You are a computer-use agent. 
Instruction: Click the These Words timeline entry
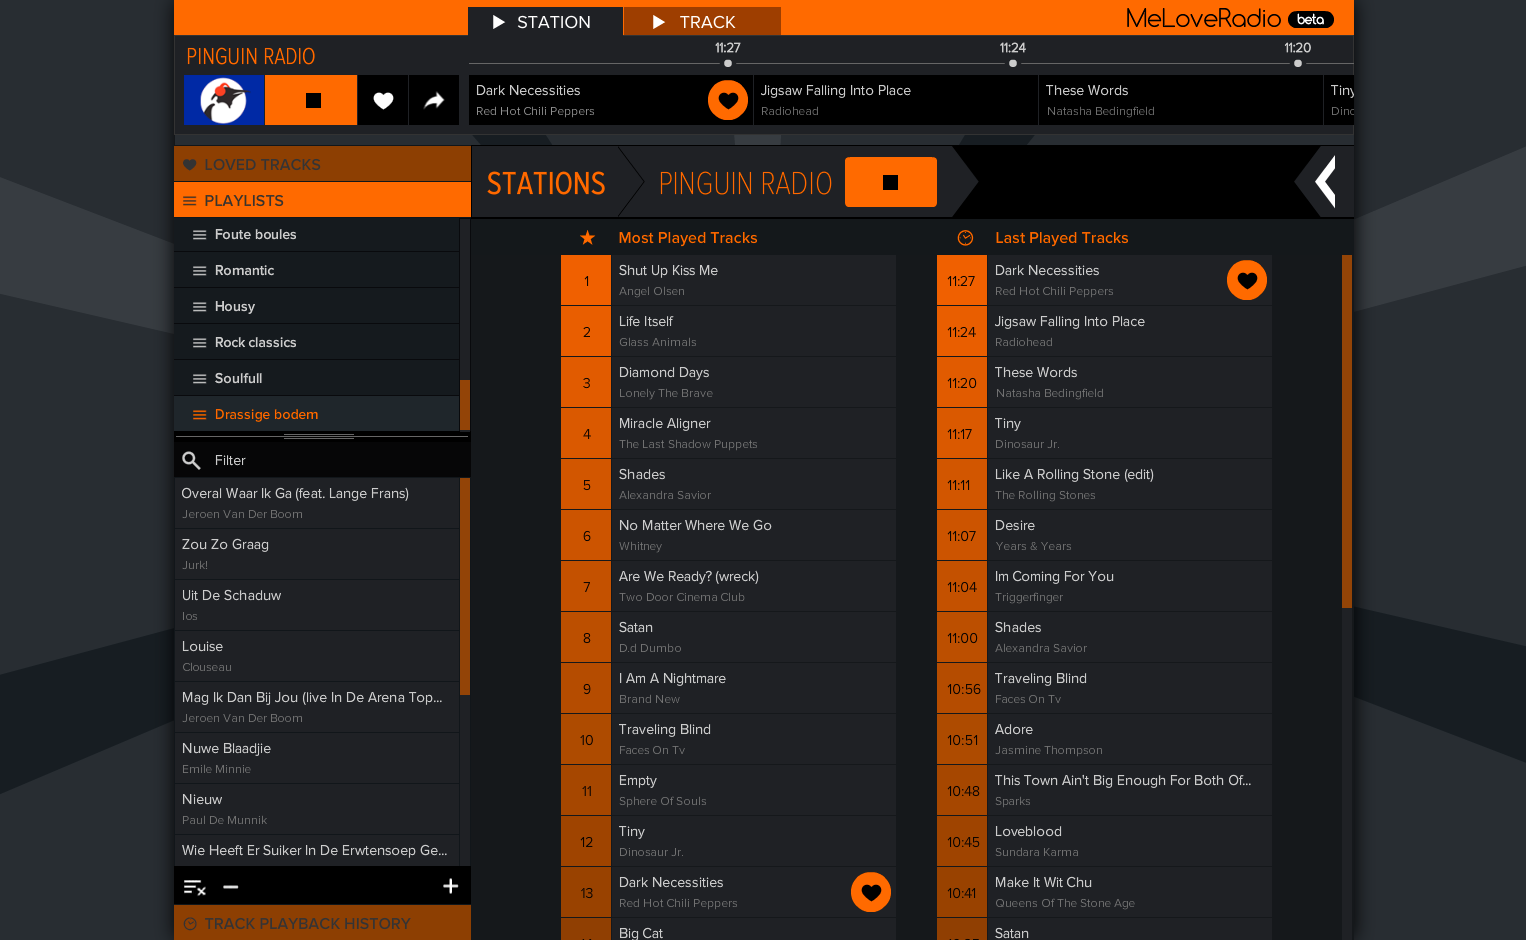(1180, 100)
